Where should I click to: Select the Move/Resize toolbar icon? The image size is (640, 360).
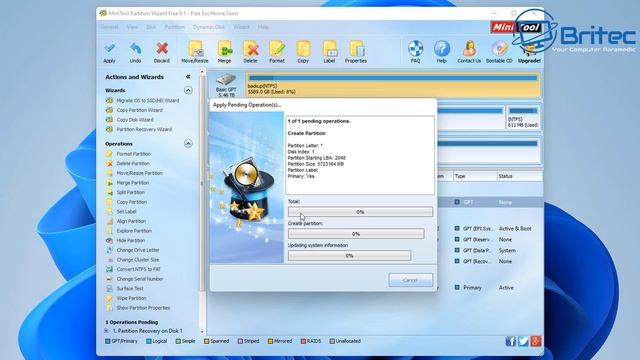pos(195,49)
